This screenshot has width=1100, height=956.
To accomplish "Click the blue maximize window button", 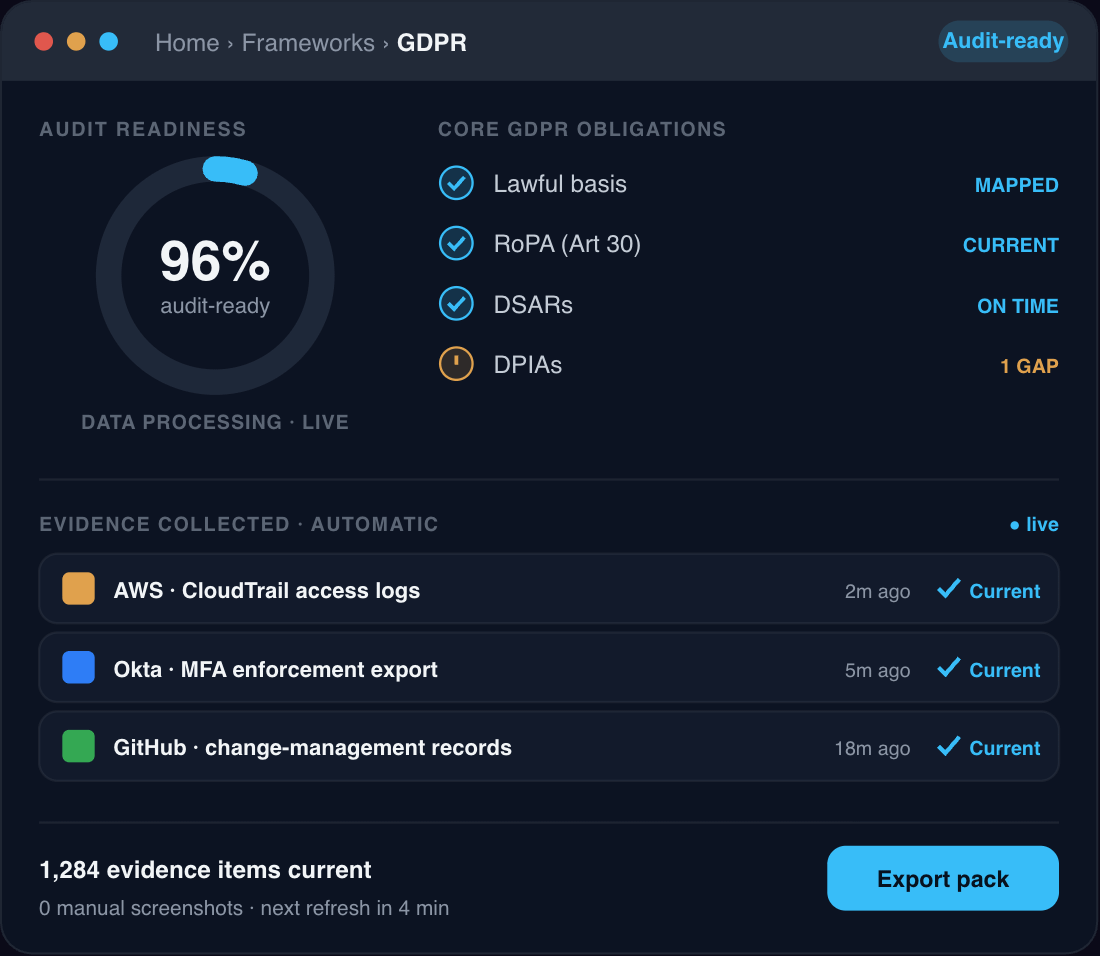I will 109,42.
